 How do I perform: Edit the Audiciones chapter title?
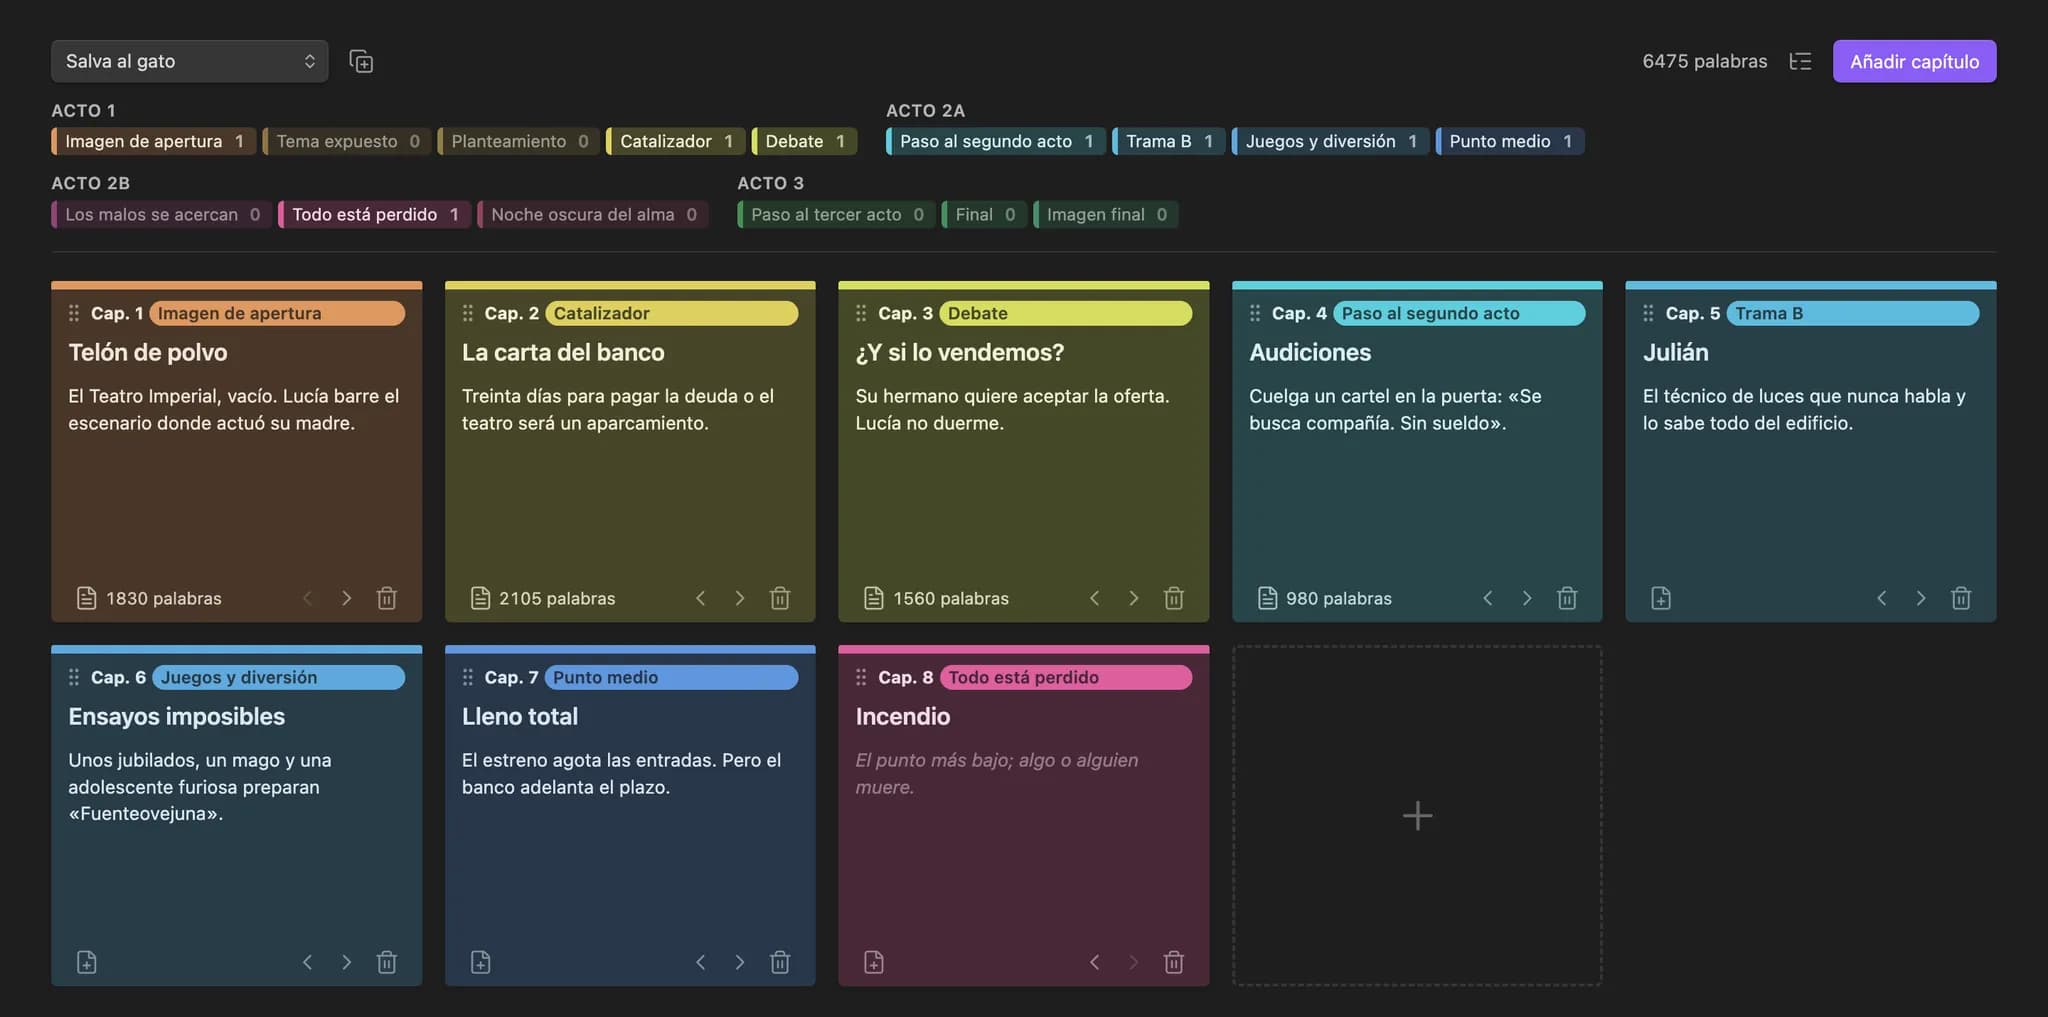point(1310,352)
